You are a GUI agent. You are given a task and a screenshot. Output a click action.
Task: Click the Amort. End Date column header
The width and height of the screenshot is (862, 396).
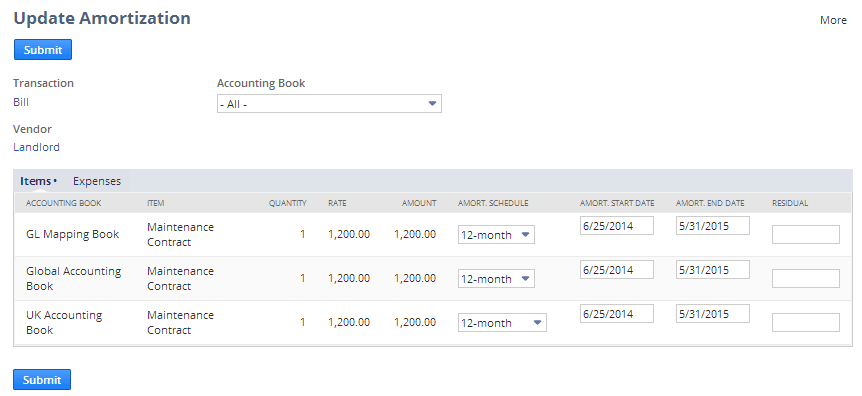point(710,204)
